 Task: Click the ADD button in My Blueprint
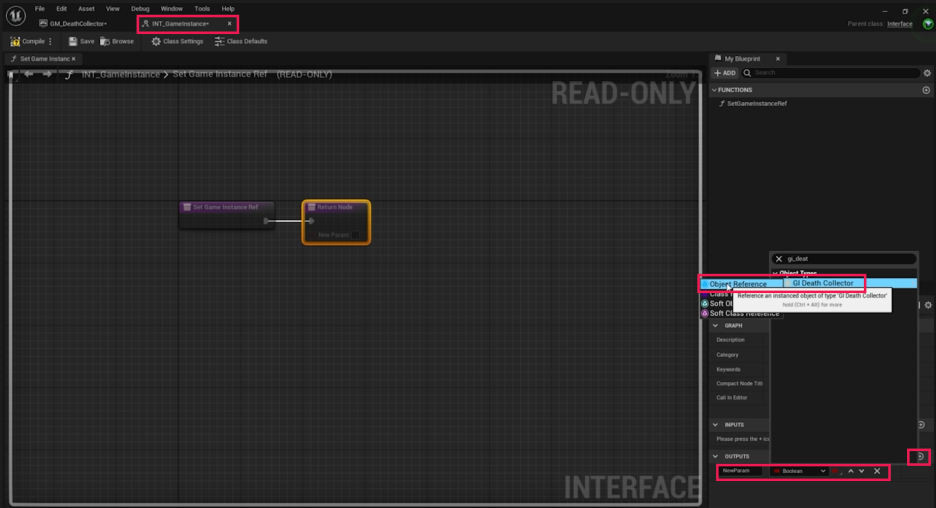coord(725,73)
